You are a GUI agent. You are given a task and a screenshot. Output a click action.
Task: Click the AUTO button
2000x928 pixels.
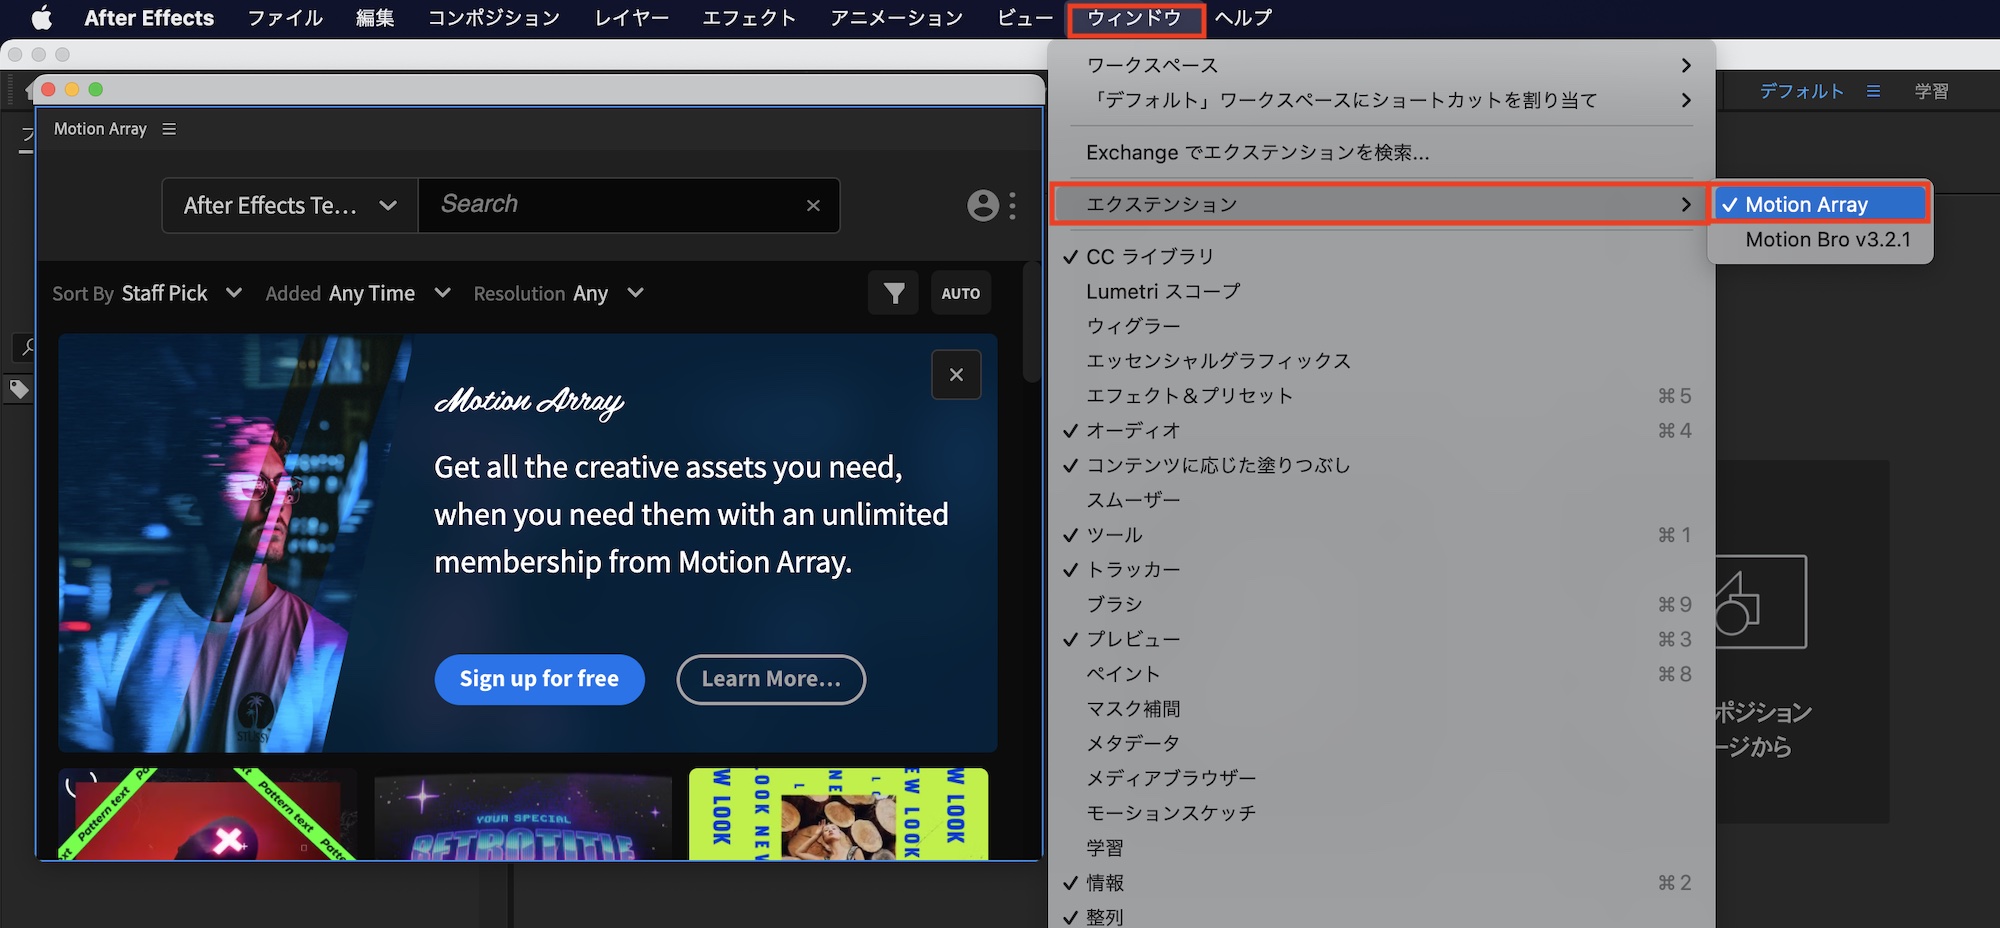click(960, 293)
